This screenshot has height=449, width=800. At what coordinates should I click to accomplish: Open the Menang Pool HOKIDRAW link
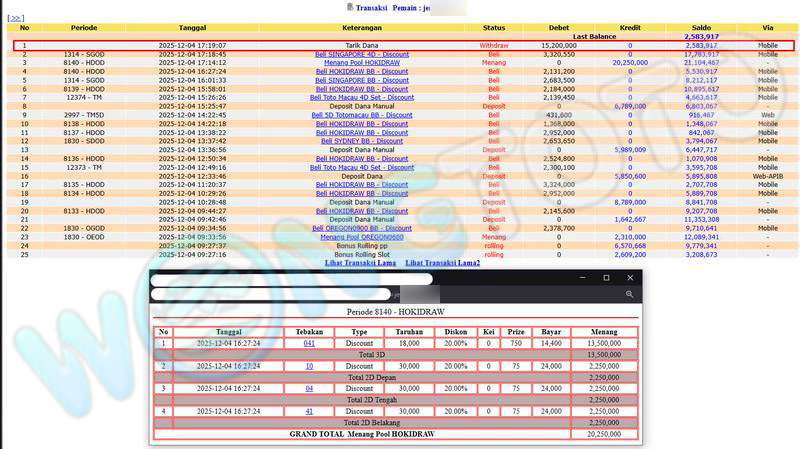coord(361,63)
